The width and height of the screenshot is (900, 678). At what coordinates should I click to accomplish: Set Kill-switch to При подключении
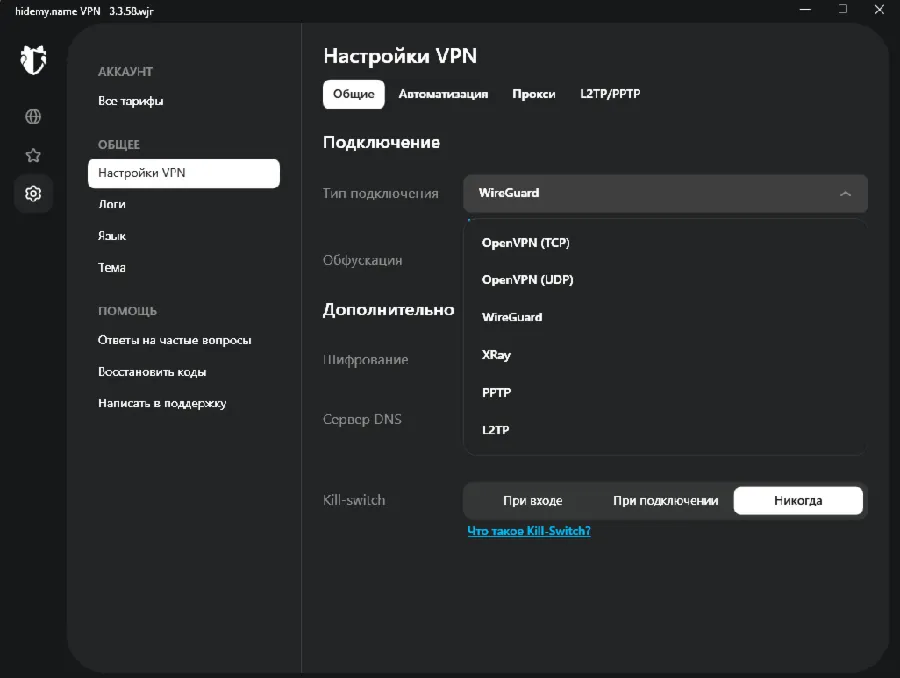click(x=665, y=501)
